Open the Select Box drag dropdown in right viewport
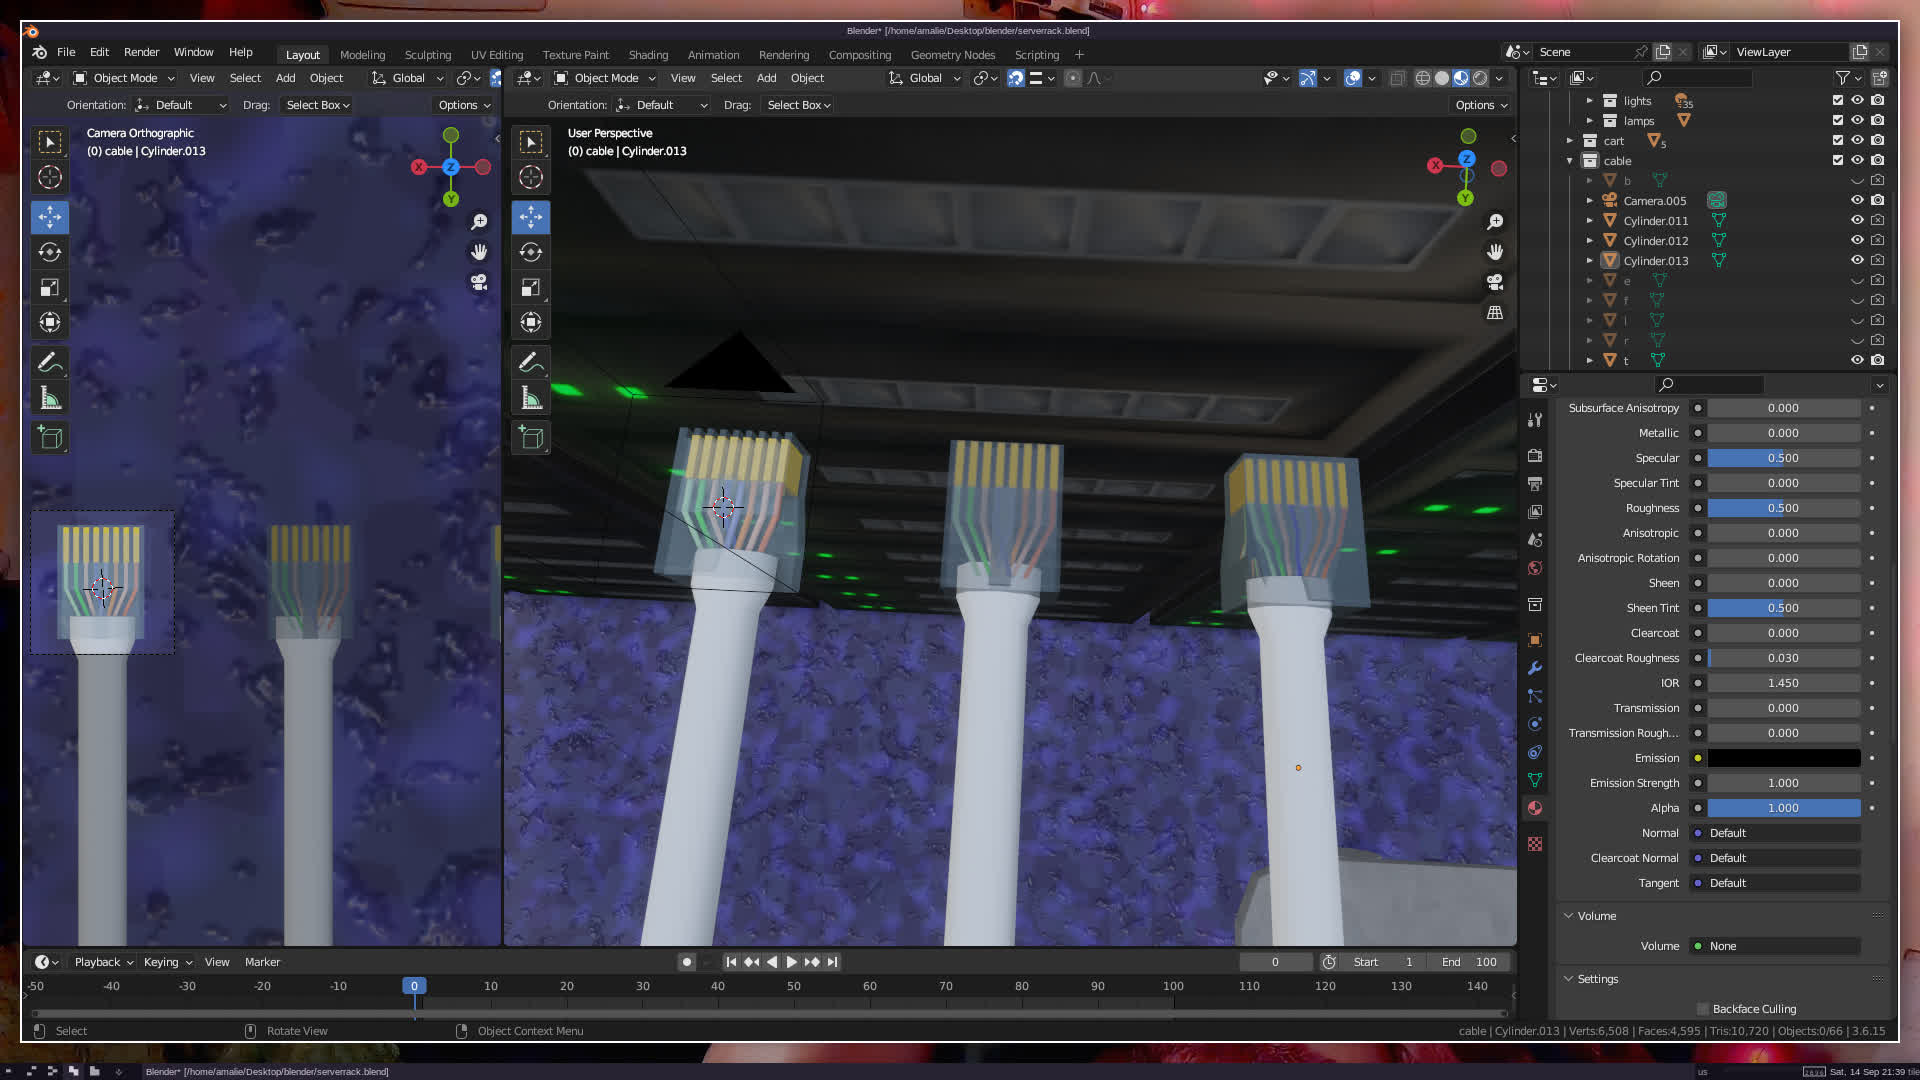1920x1080 pixels. coord(799,105)
